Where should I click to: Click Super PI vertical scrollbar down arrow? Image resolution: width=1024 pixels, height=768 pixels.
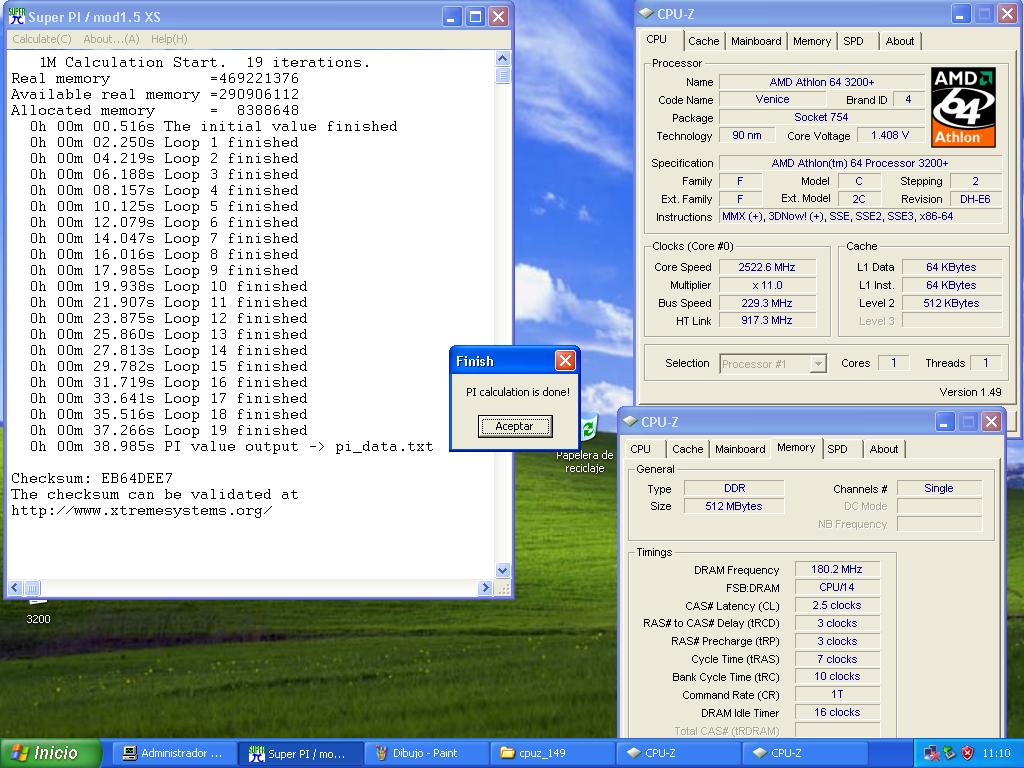(502, 570)
